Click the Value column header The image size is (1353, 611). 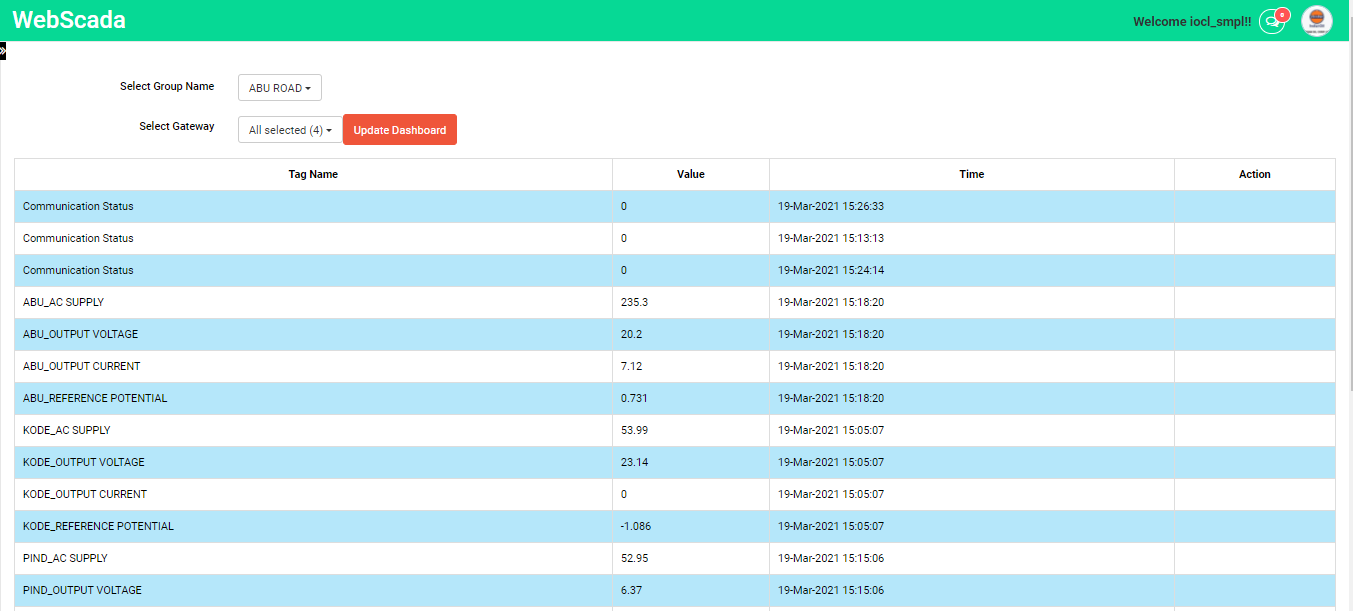[x=690, y=174]
